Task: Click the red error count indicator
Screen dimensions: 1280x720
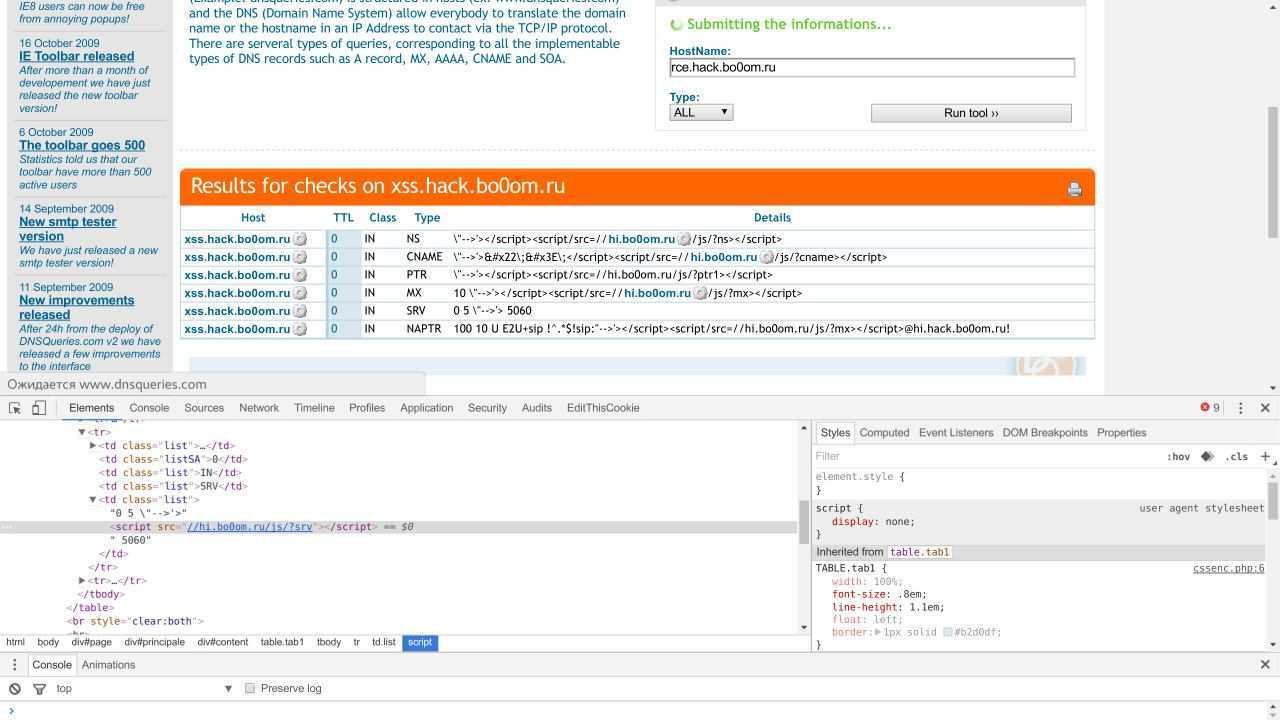Action: click(1210, 408)
